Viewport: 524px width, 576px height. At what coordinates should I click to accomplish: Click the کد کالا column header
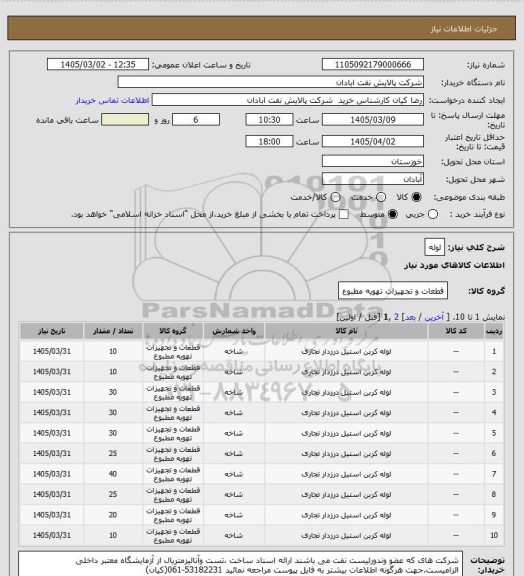[x=456, y=331]
